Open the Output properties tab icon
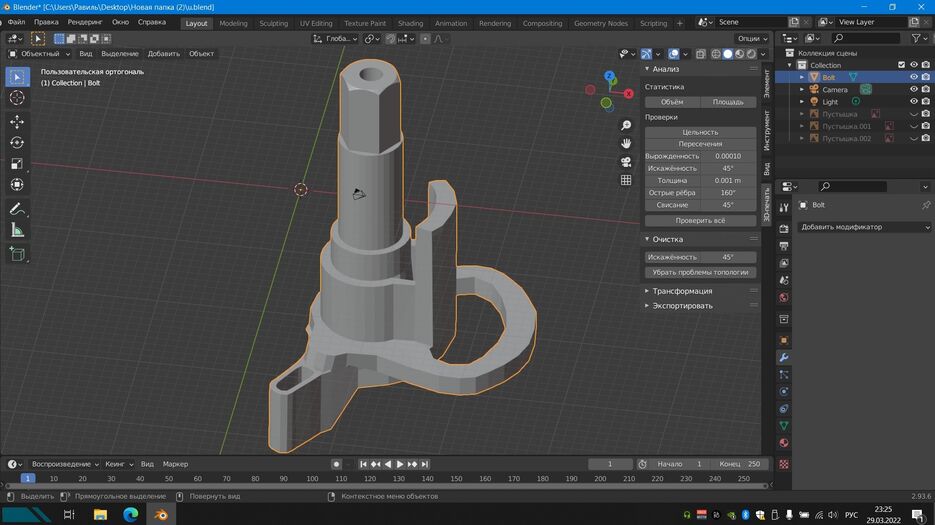The width and height of the screenshot is (935, 525). 784,246
